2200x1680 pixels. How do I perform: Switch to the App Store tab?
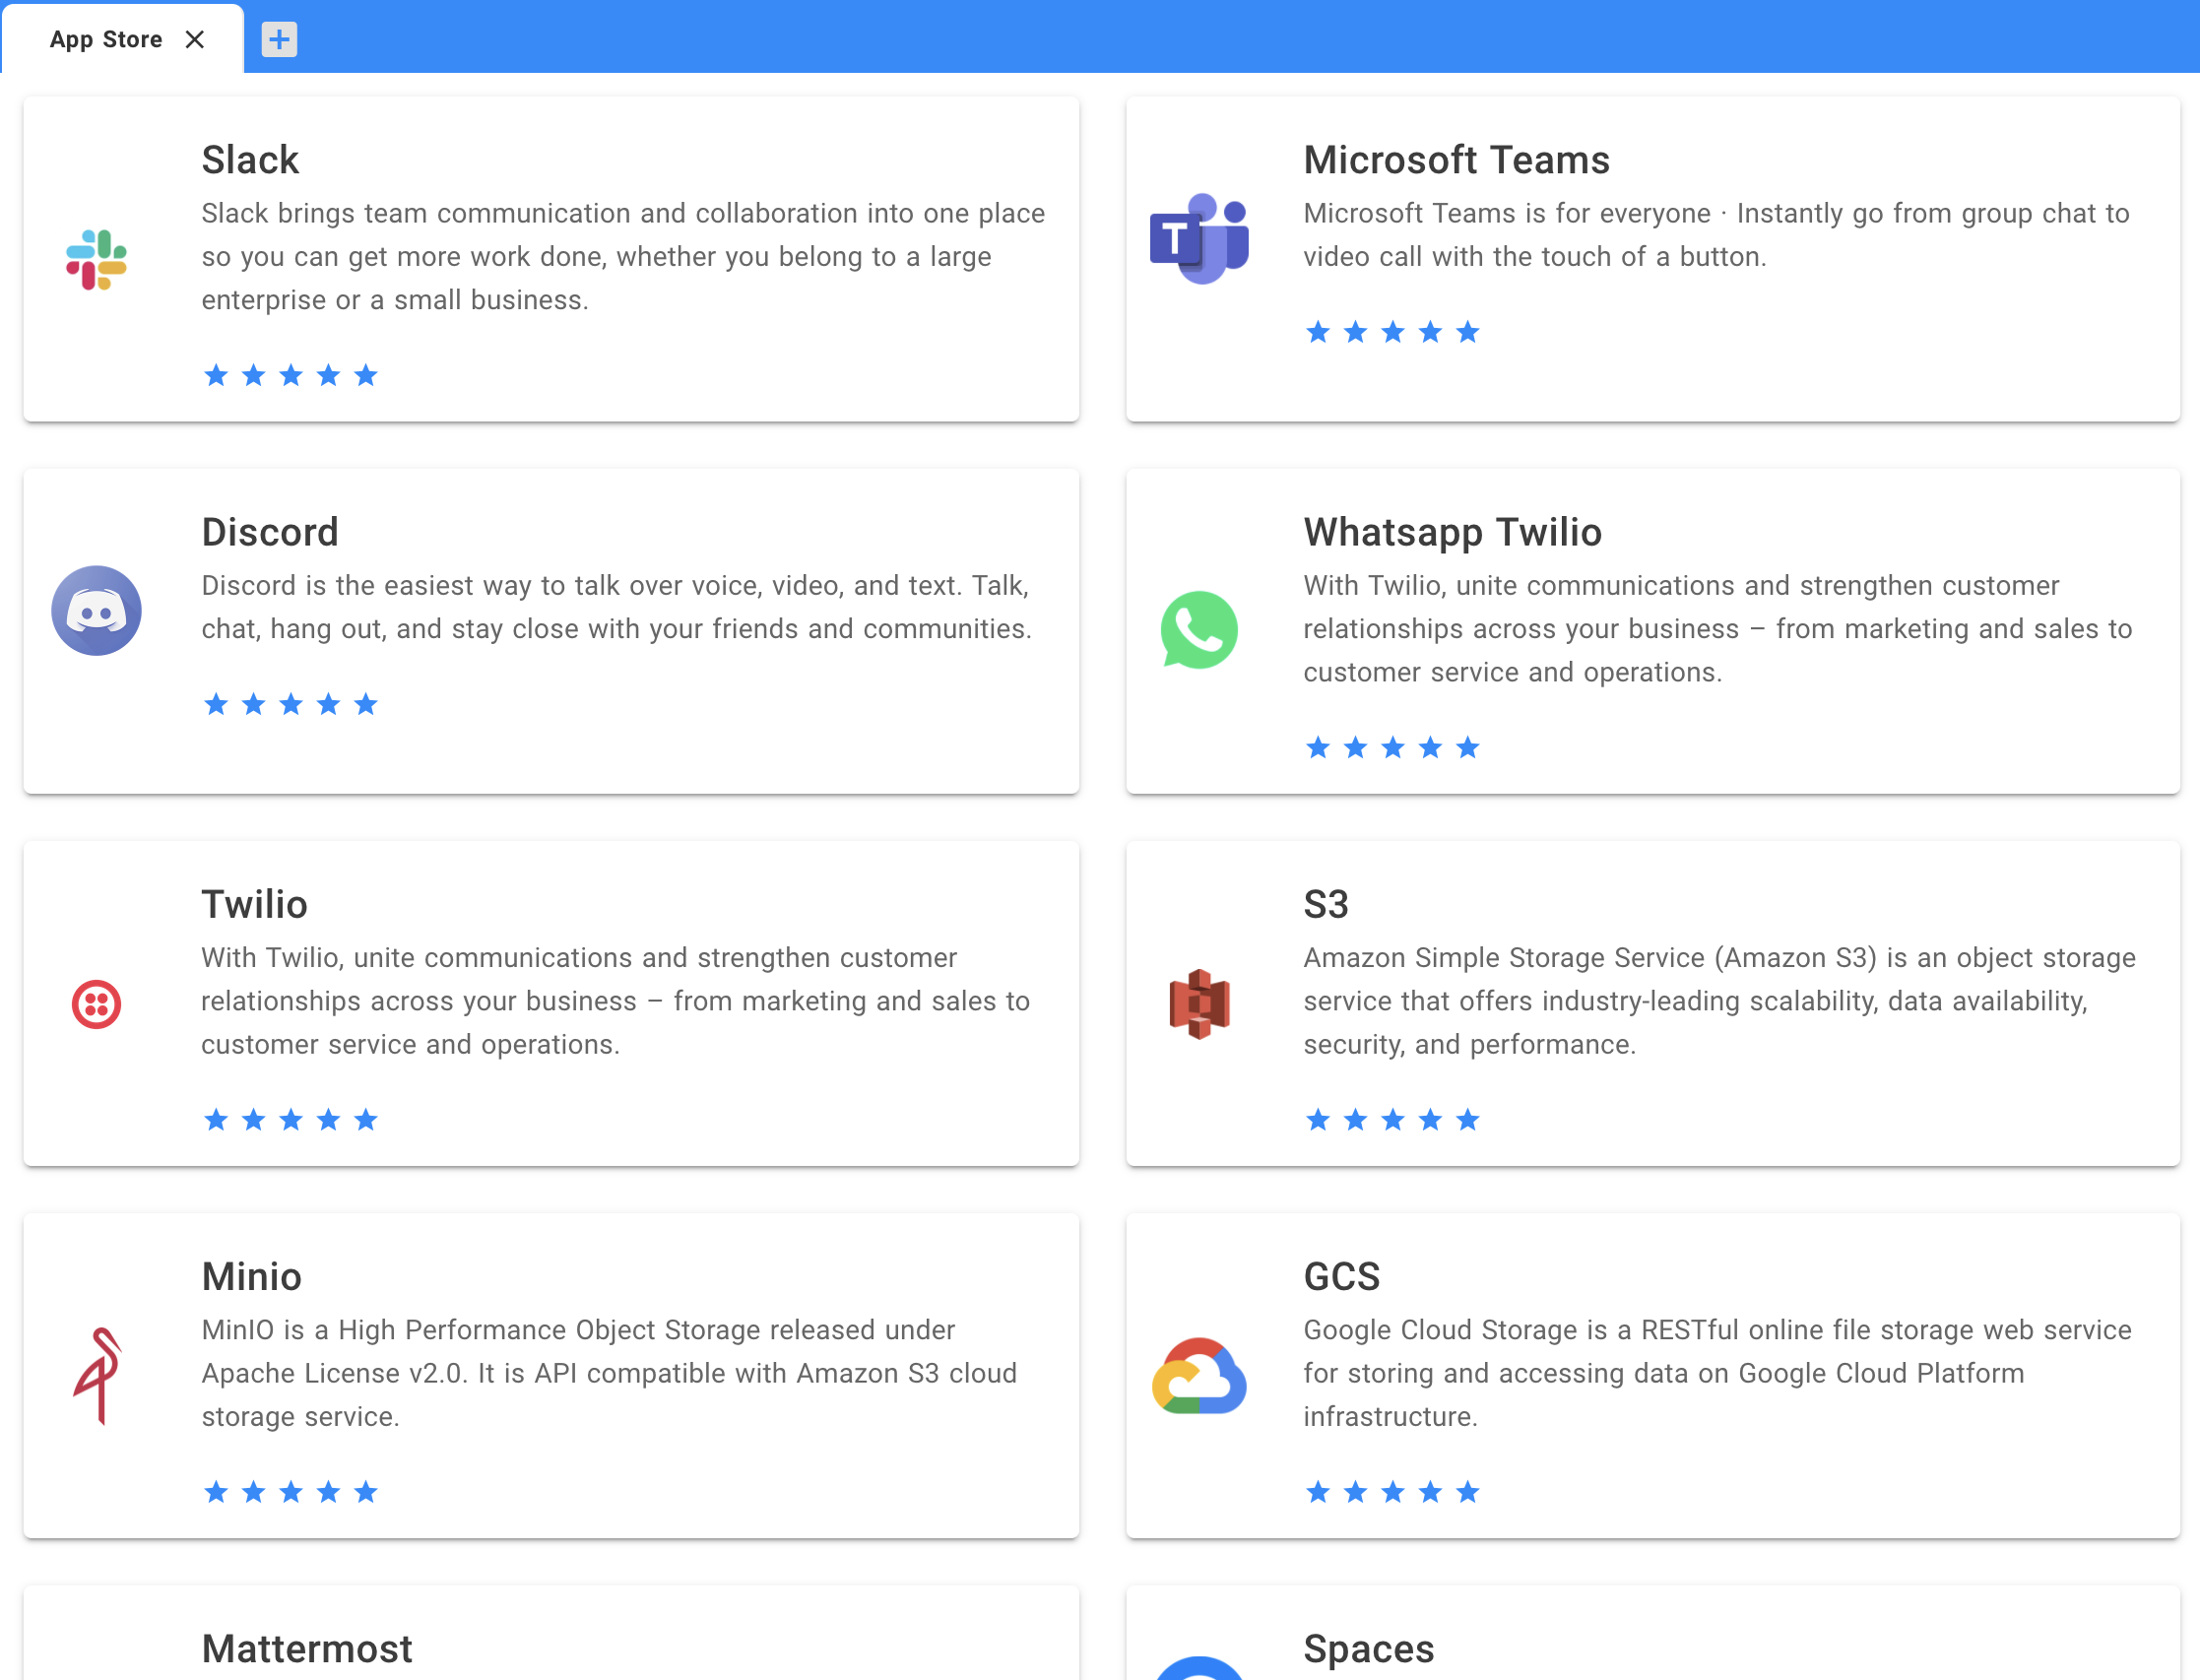pos(106,39)
